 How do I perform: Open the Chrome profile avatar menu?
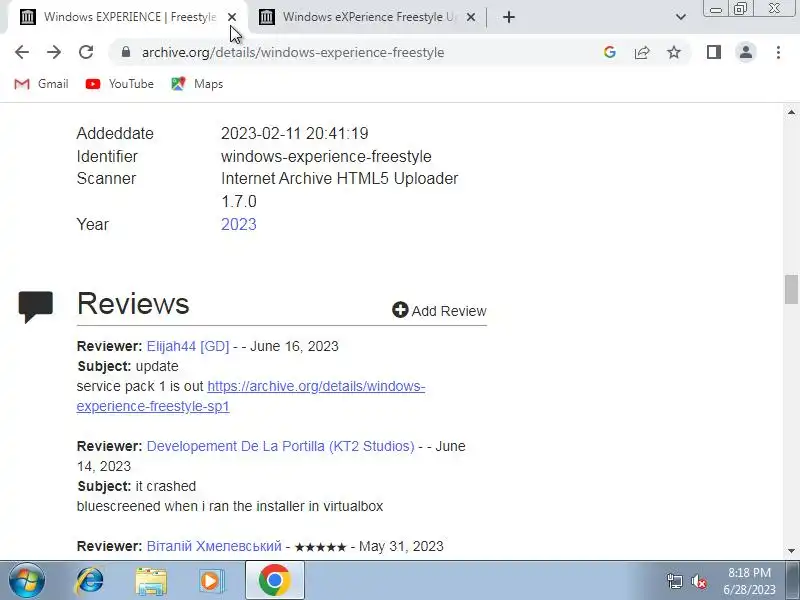[x=745, y=52]
